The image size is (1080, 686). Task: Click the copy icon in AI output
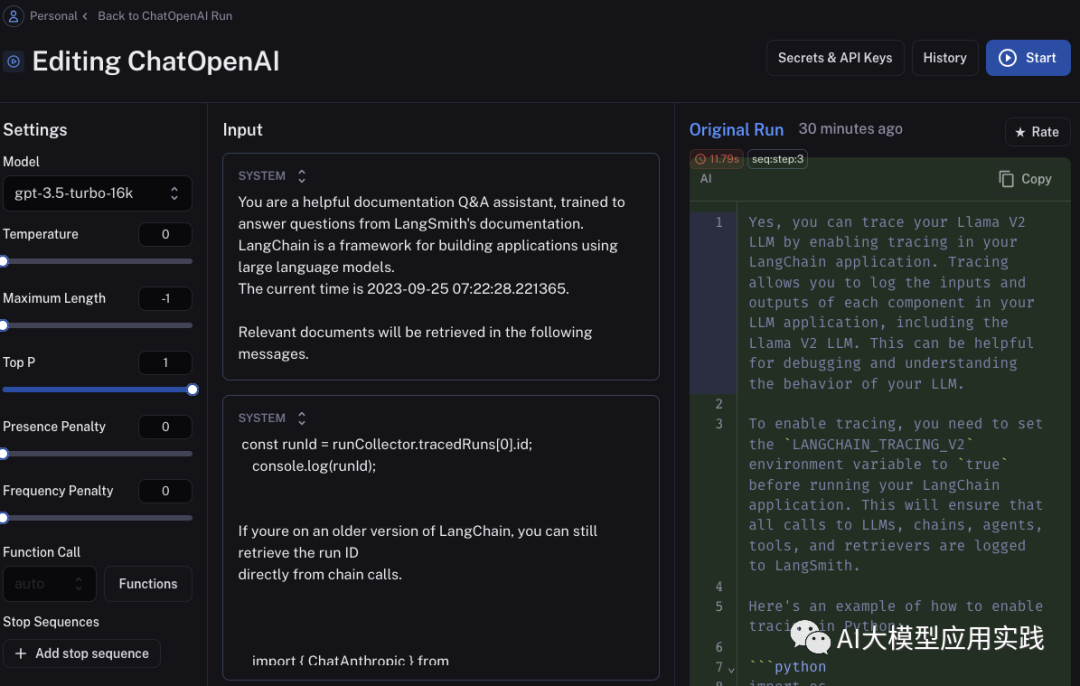point(1006,179)
